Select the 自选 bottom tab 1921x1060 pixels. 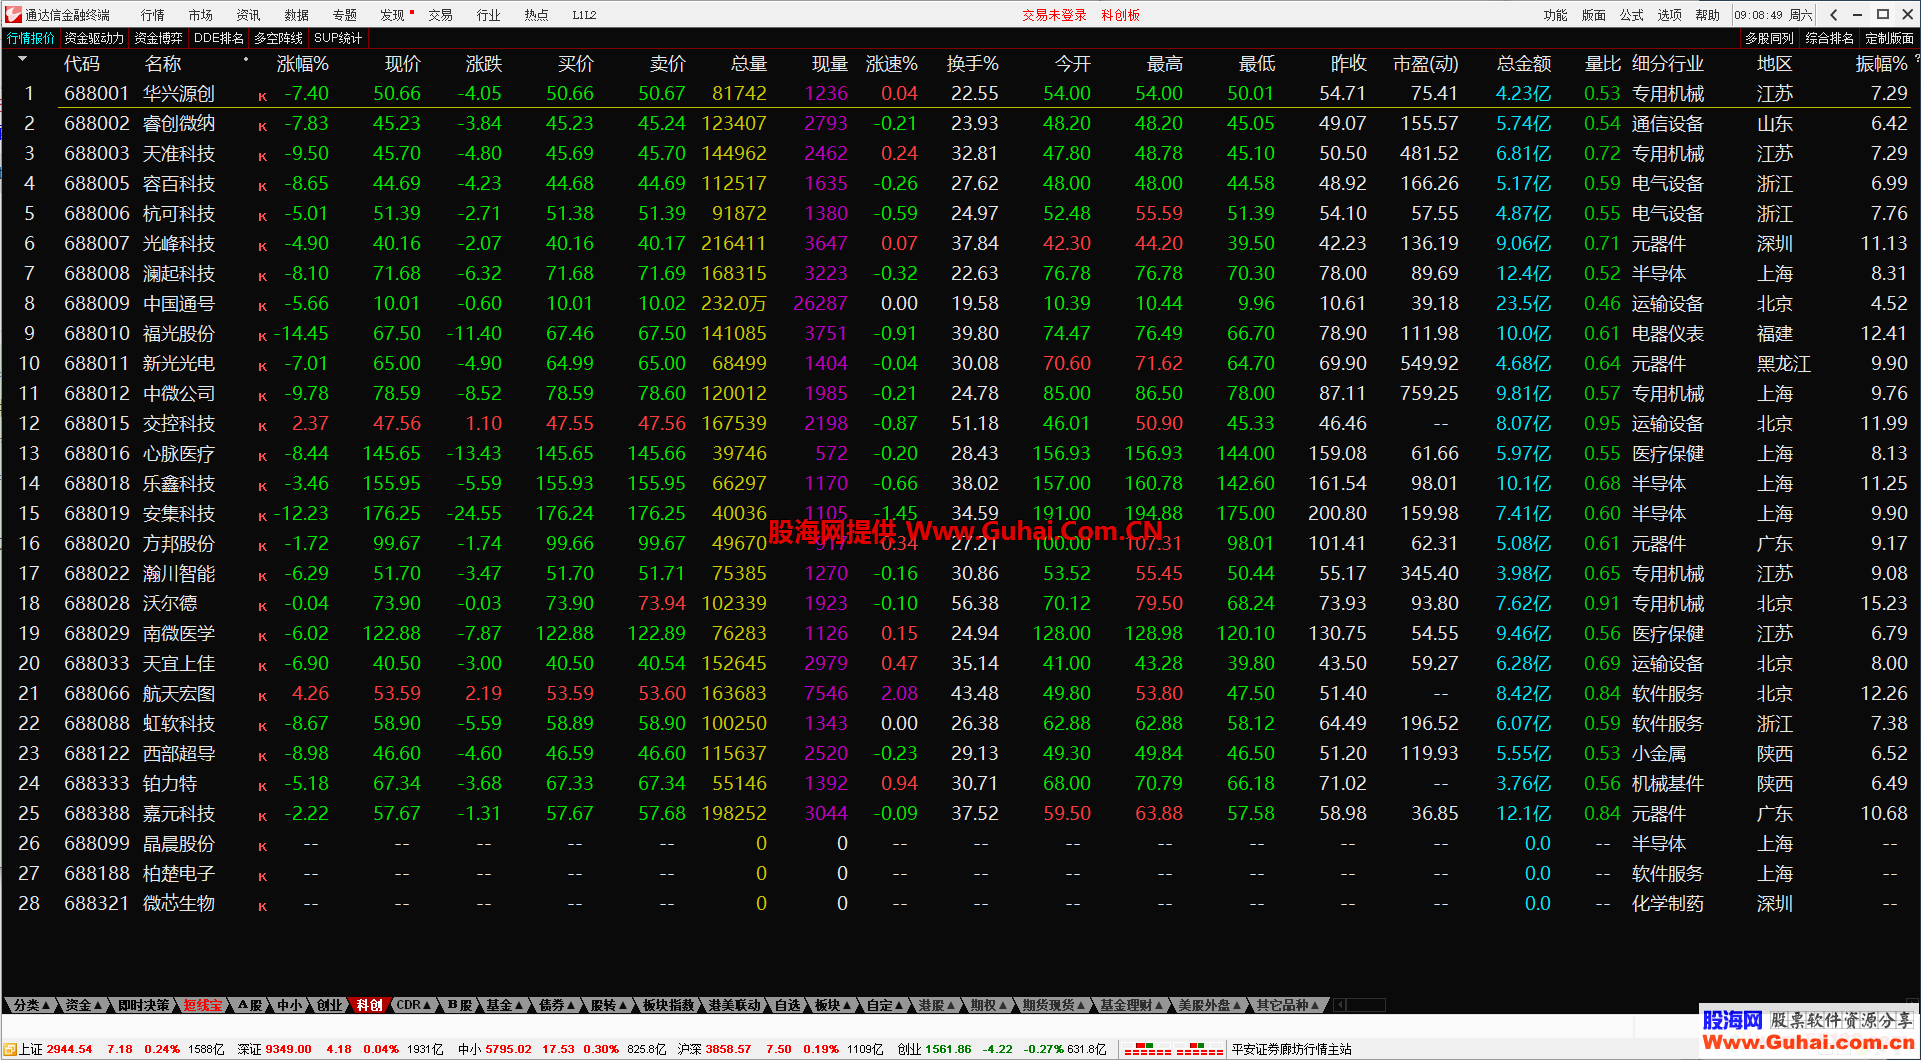788,1005
